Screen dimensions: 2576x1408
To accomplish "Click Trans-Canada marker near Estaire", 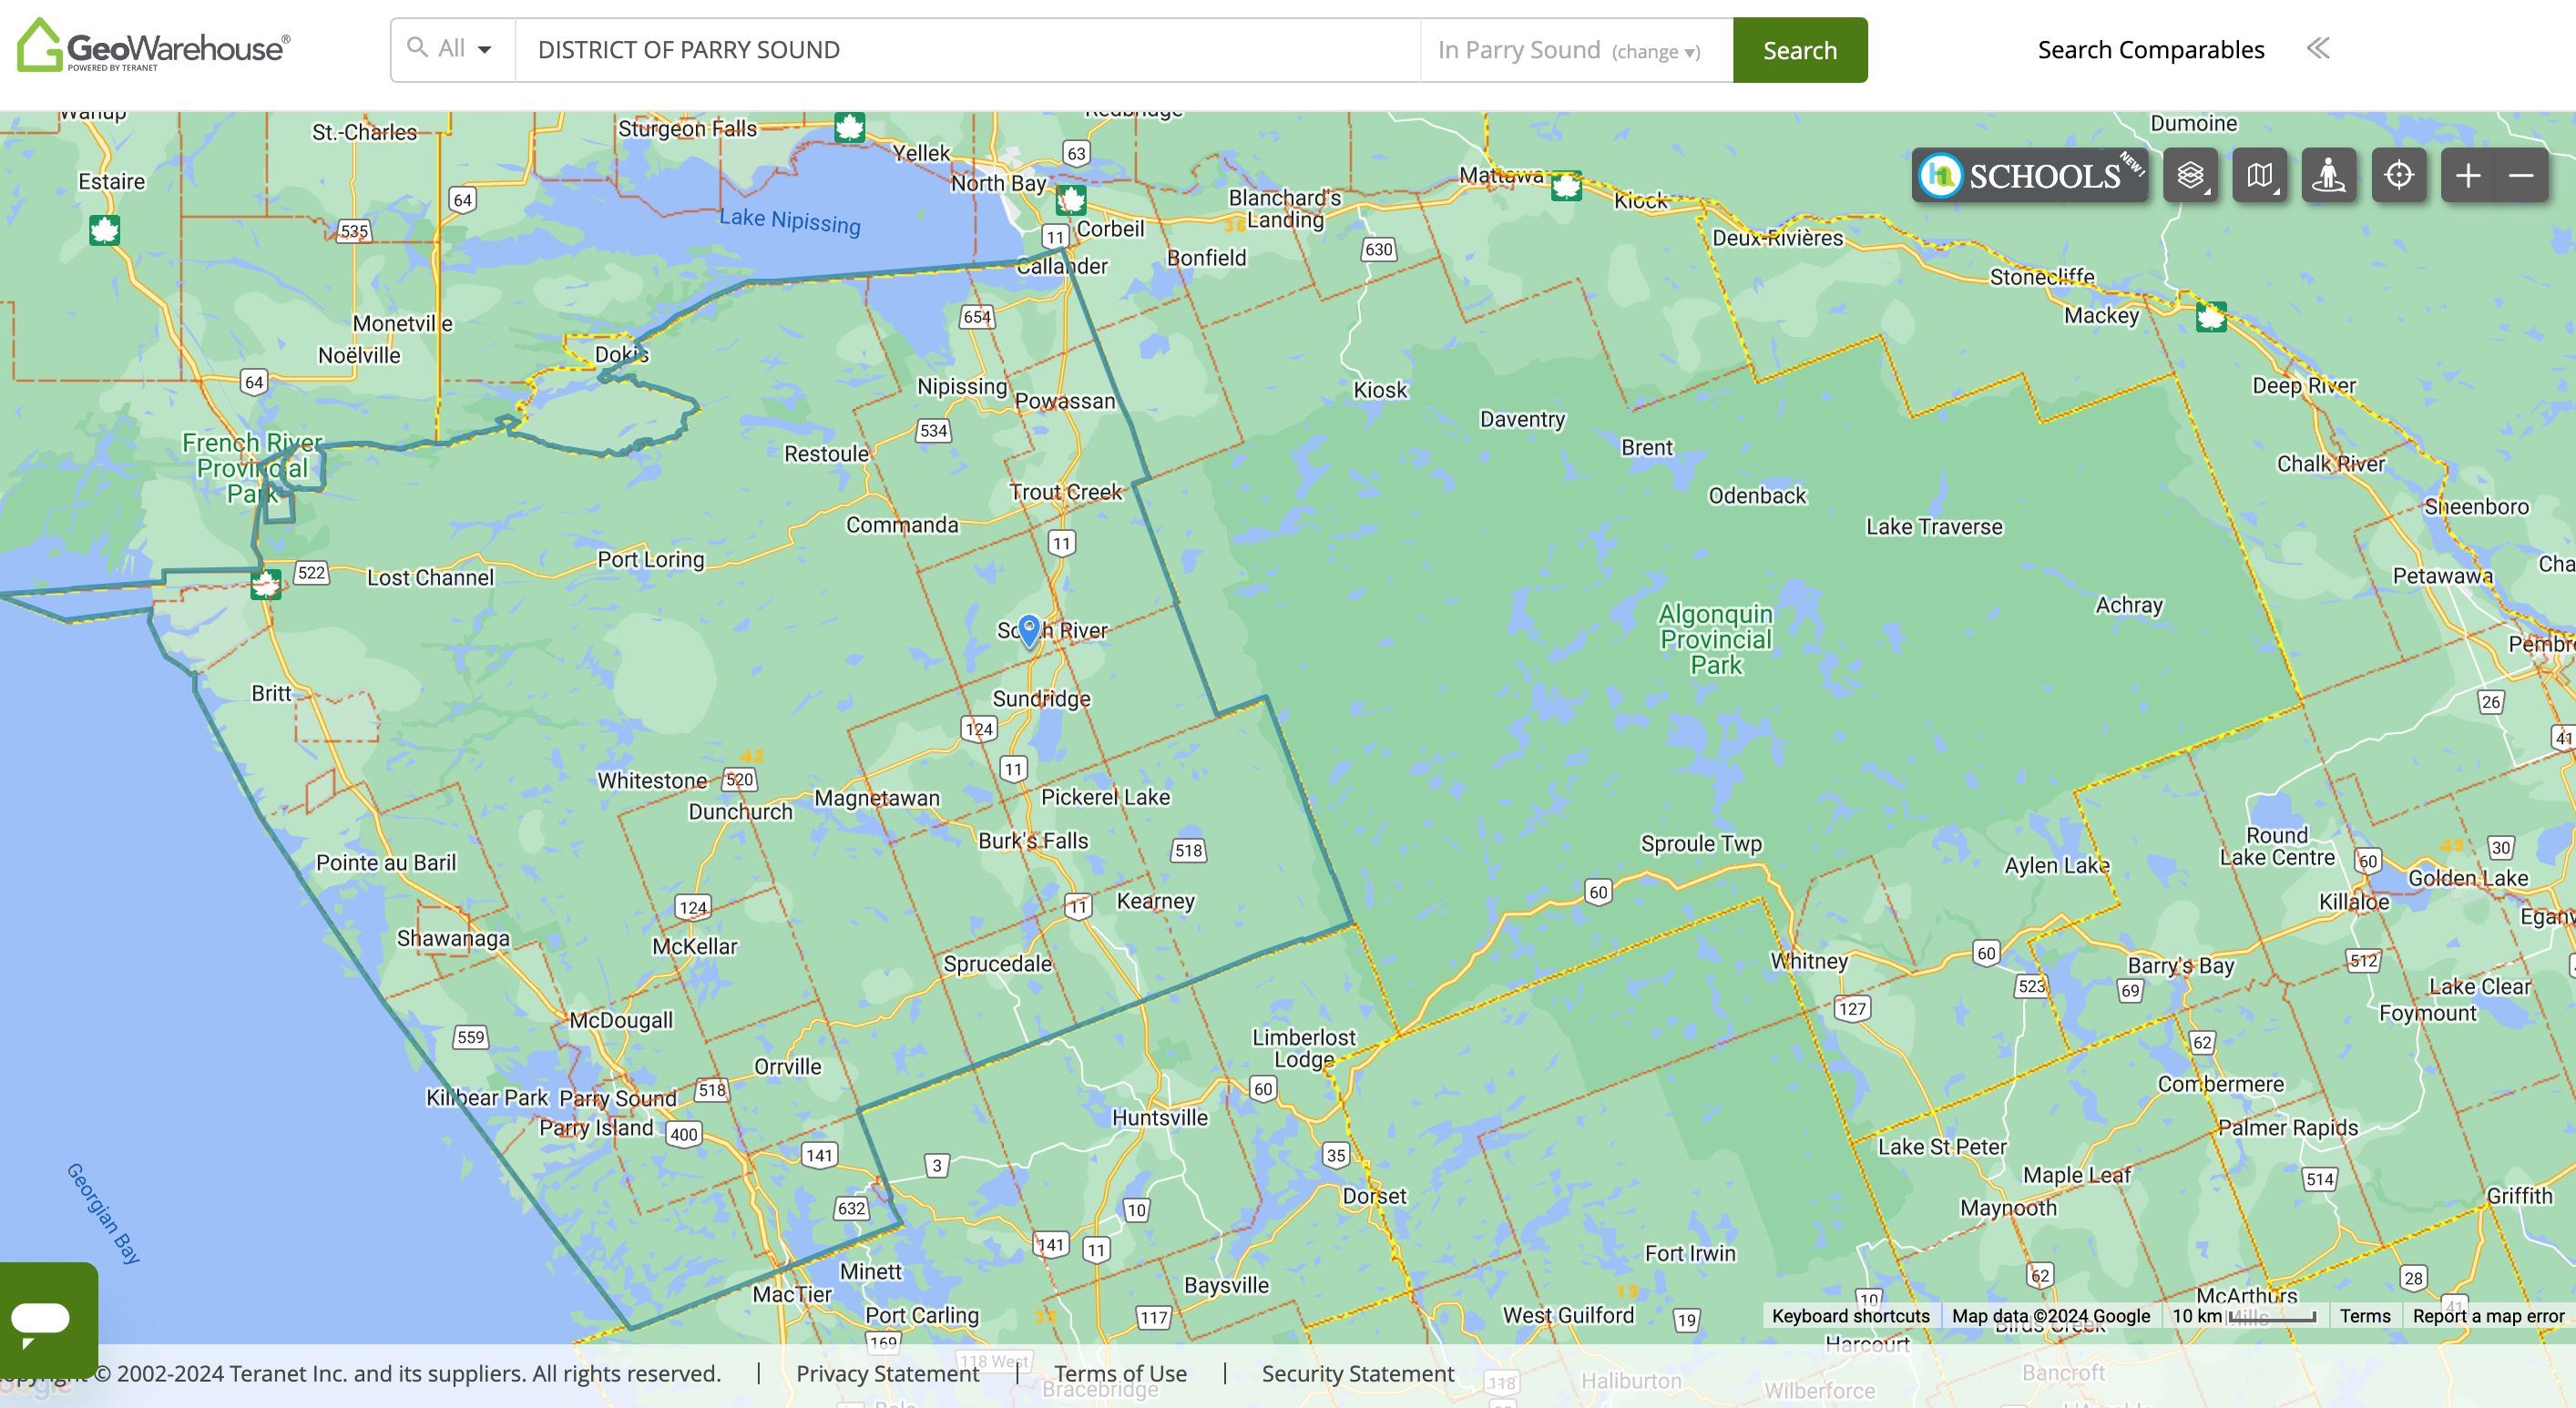I will click(x=104, y=230).
